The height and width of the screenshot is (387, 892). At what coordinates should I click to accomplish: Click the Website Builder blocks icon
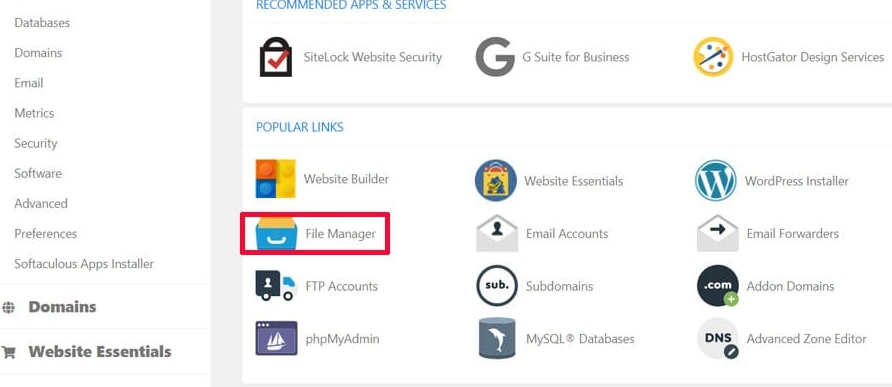click(276, 179)
